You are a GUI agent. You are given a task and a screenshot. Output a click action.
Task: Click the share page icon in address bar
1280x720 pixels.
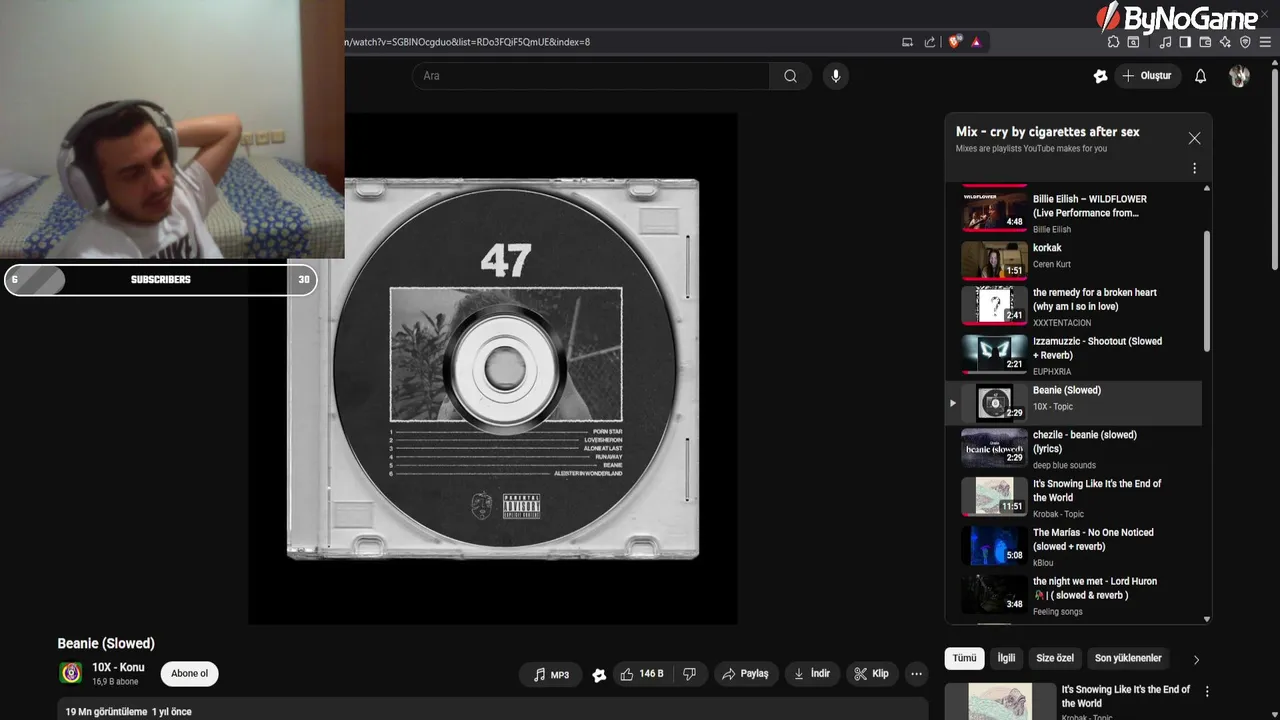point(930,42)
